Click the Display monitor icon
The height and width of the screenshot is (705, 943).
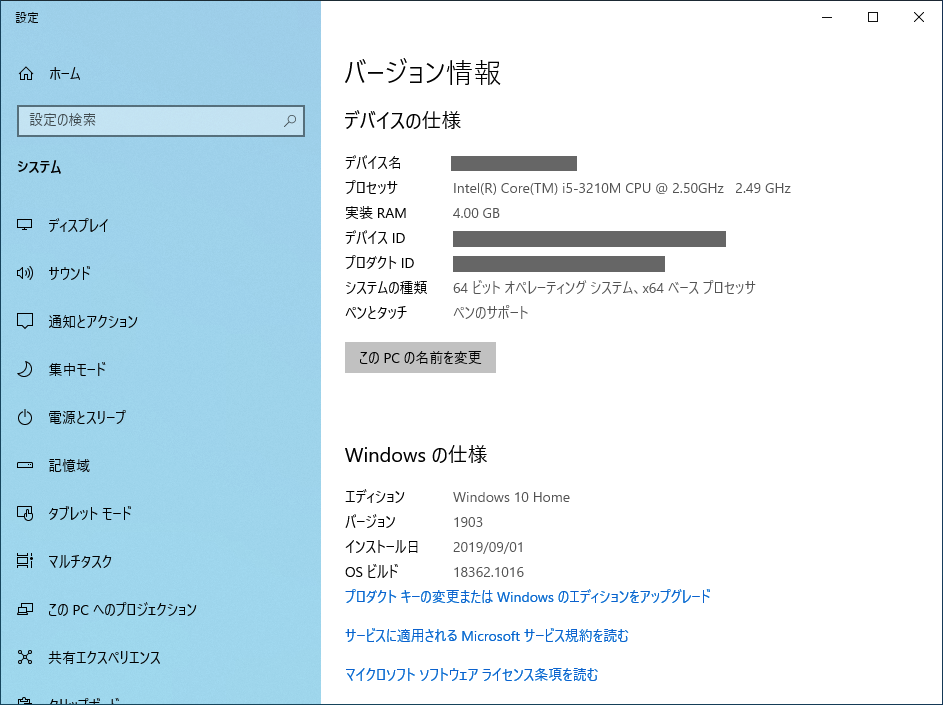pos(25,225)
